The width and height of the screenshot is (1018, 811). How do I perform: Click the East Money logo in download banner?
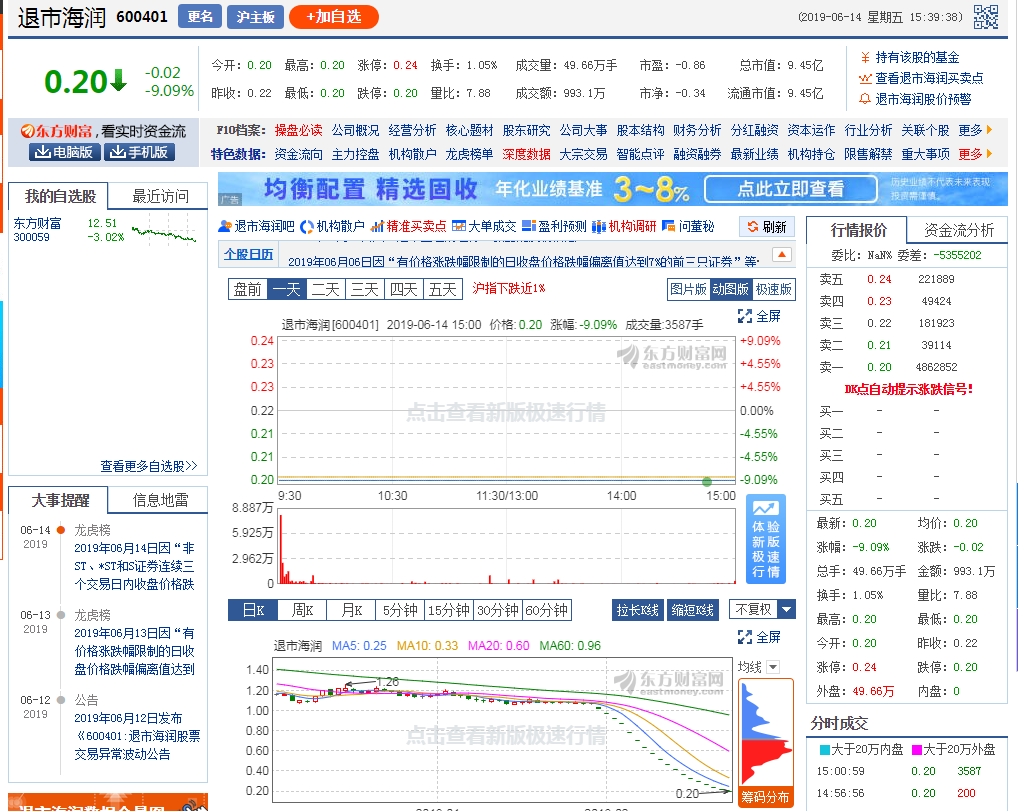click(x=27, y=131)
